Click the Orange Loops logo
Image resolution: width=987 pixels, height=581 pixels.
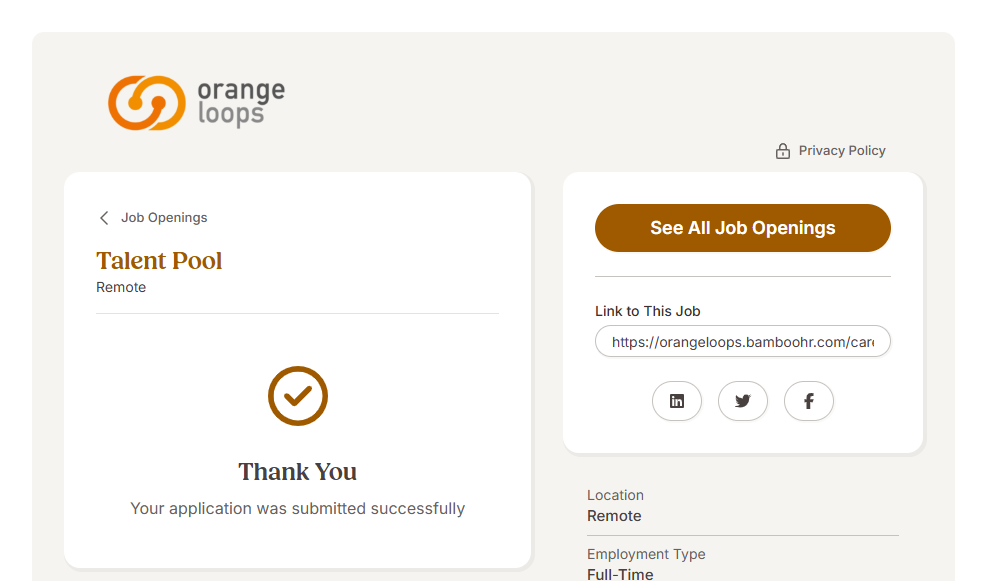[196, 103]
